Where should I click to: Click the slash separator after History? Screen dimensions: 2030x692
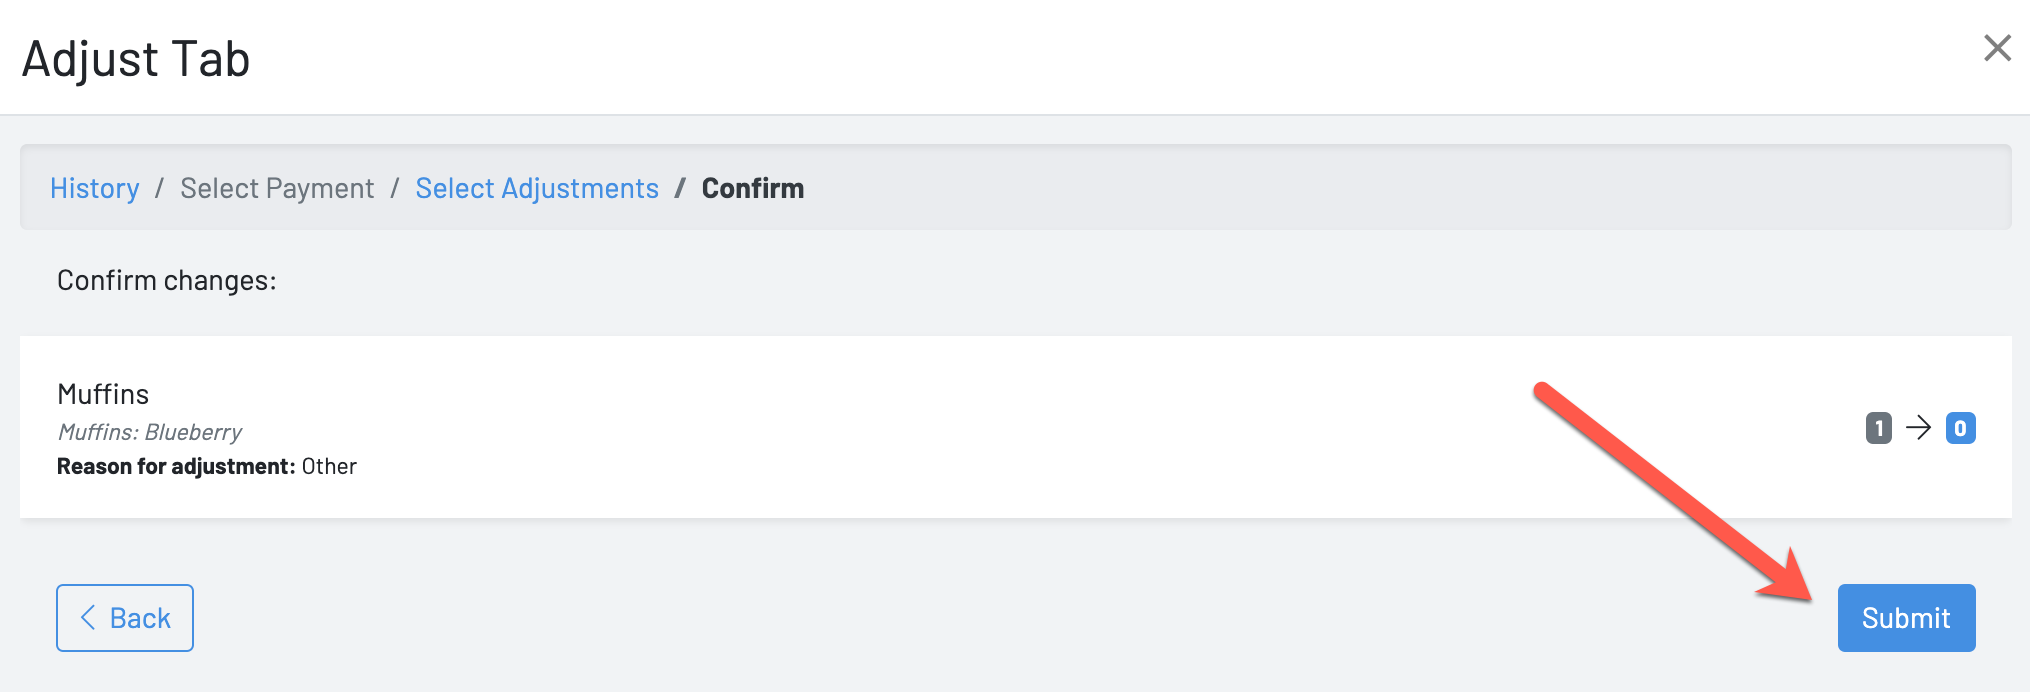[x=159, y=188]
